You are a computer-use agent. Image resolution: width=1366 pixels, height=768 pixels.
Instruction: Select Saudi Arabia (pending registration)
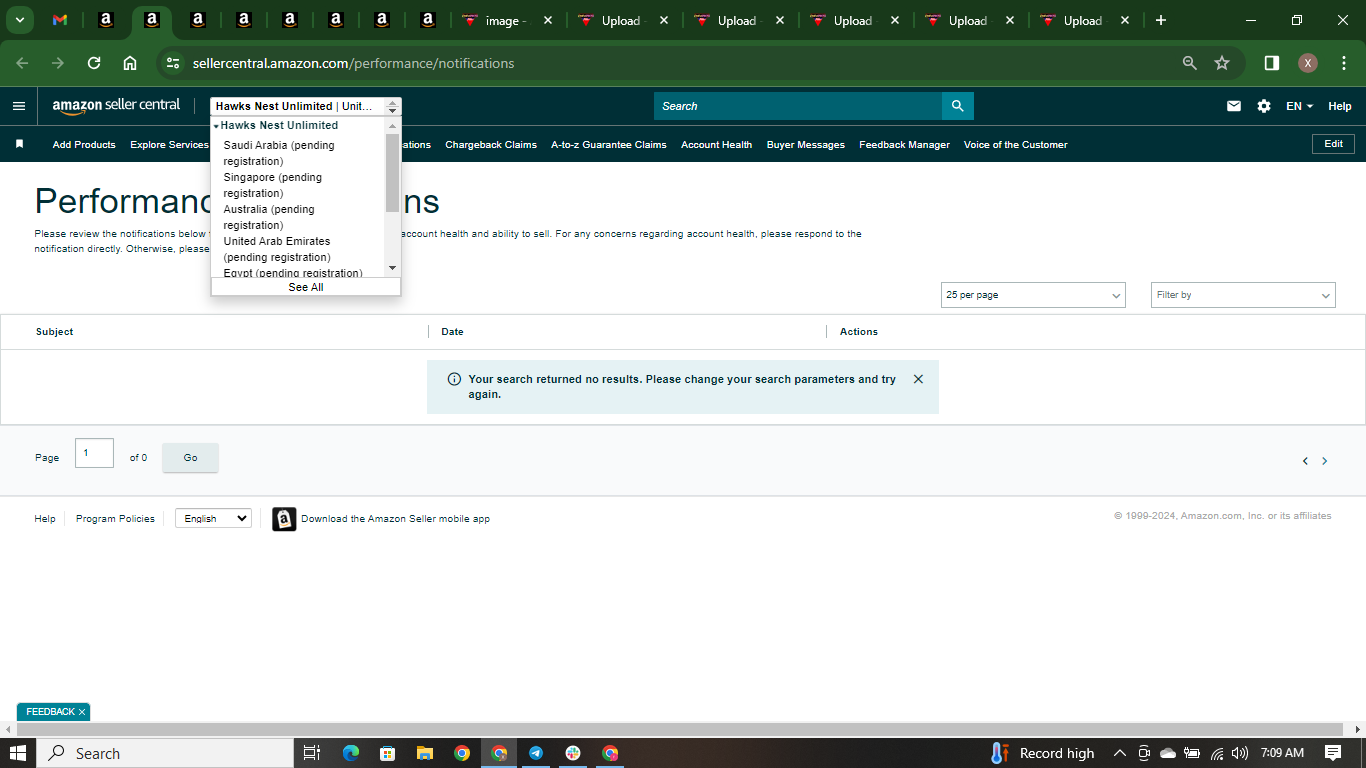click(x=279, y=153)
